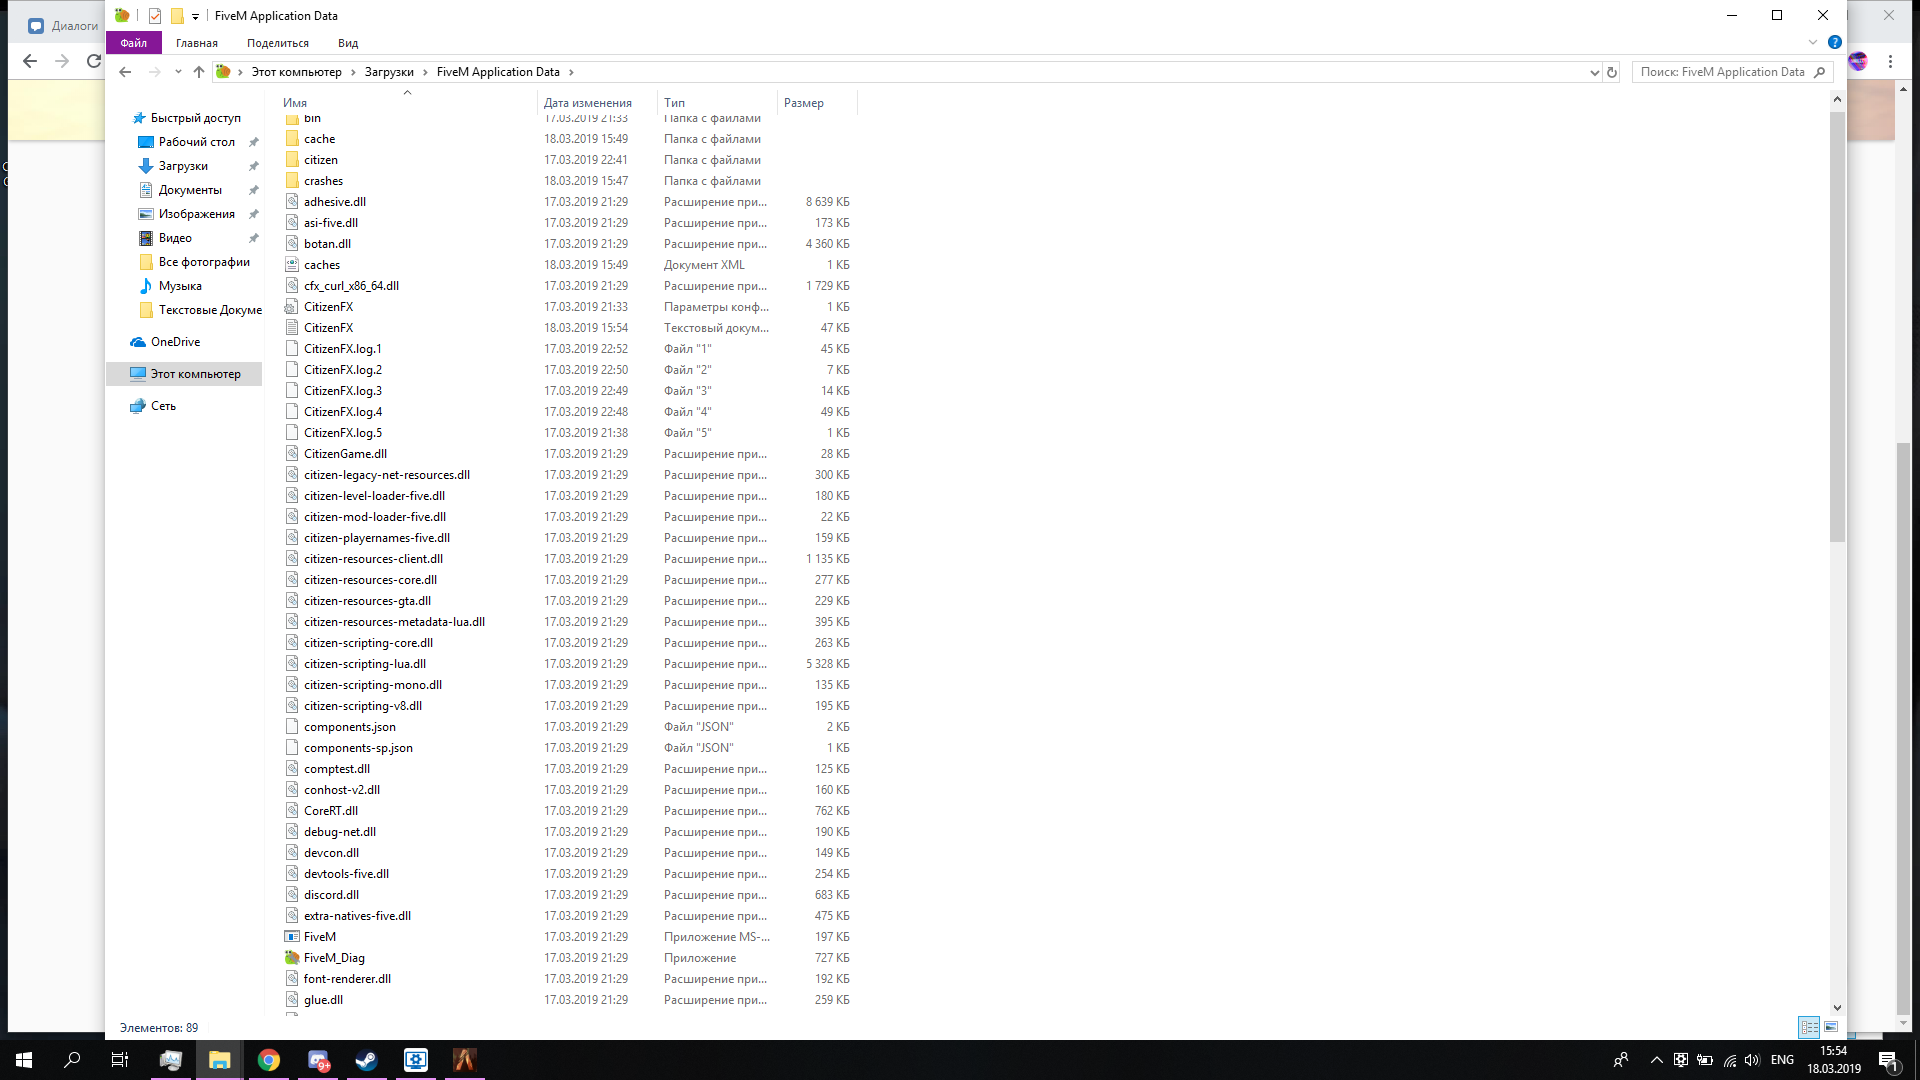This screenshot has width=1920, height=1080.
Task: Select the components.json file icon
Action: coord(292,727)
